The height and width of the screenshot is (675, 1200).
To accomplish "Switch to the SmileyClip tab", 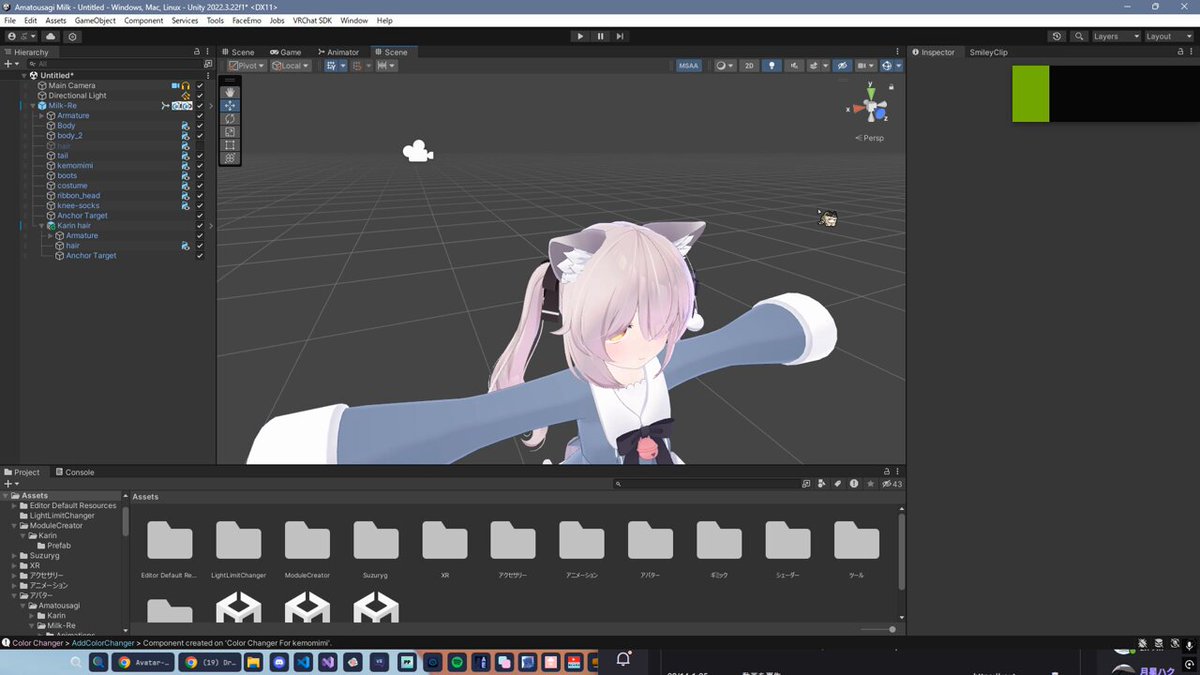I will (x=988, y=52).
